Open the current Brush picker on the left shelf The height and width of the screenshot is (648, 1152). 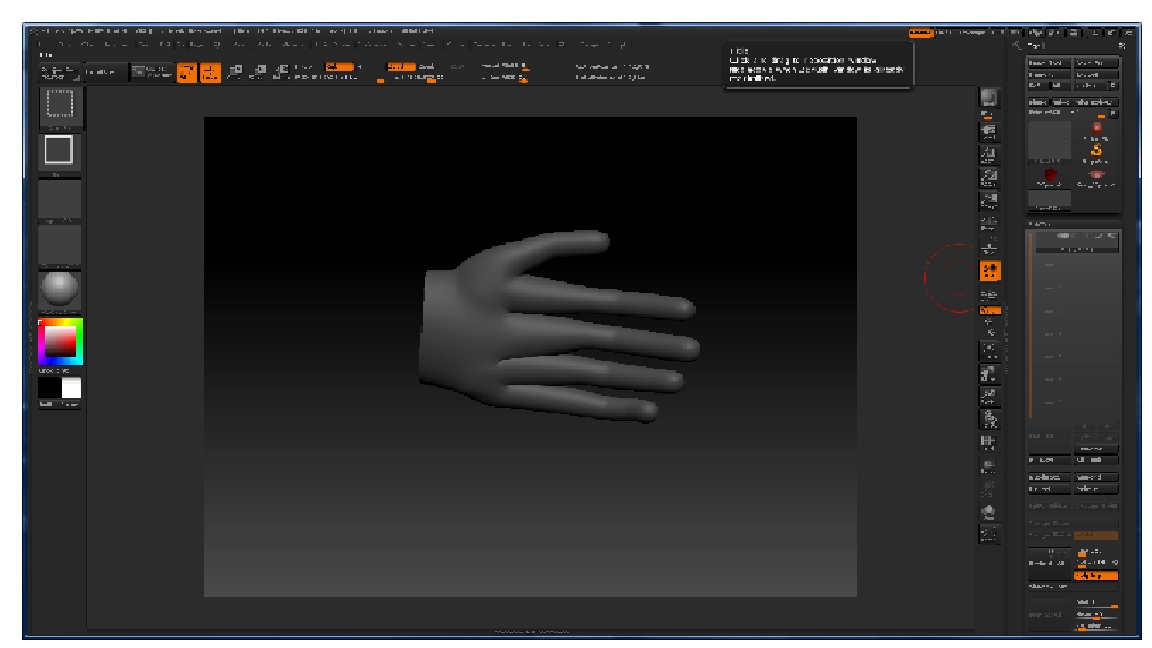pos(60,107)
